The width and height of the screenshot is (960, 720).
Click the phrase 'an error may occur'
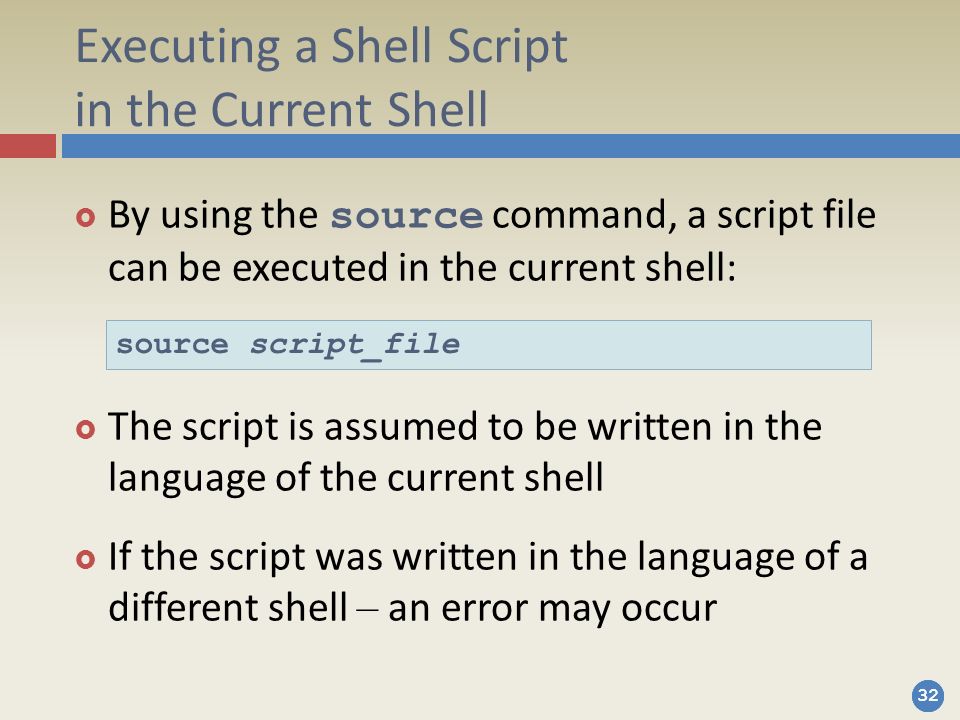coord(552,609)
